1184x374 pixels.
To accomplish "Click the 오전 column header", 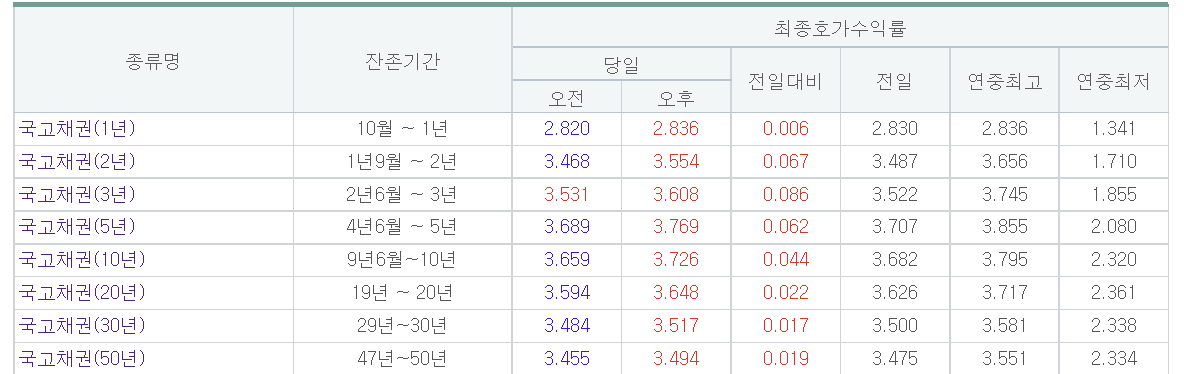I will point(567,97).
